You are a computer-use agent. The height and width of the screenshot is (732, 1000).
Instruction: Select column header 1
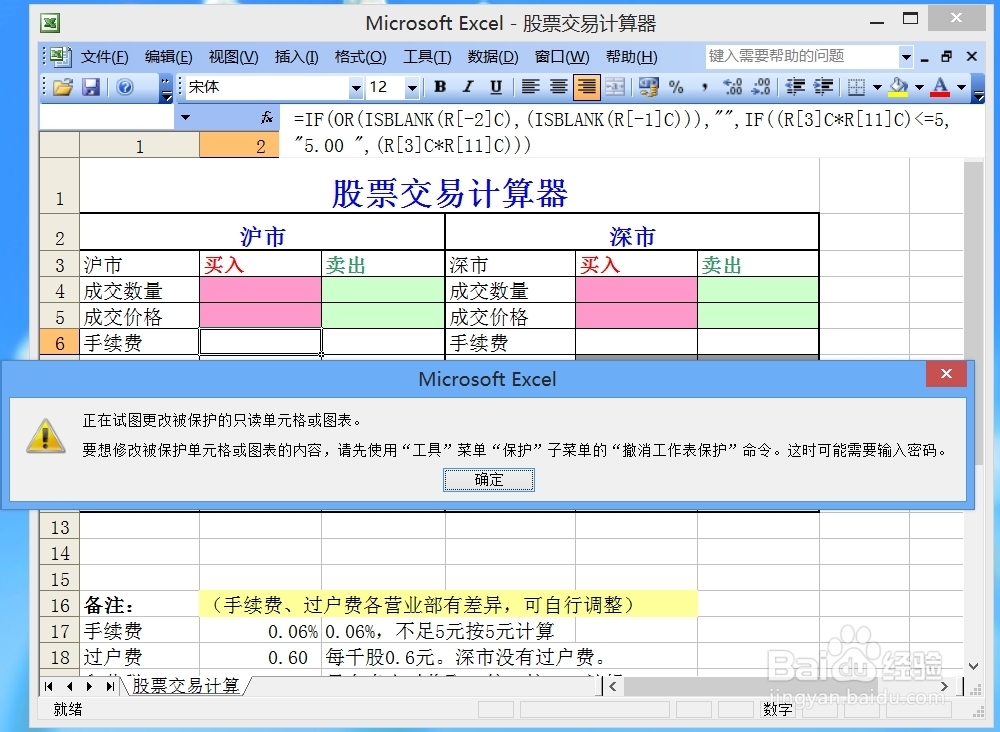[x=140, y=146]
